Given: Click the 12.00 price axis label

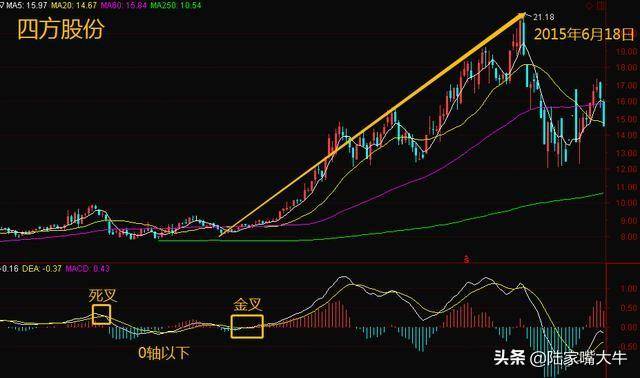Looking at the screenshot, I should coord(627,169).
